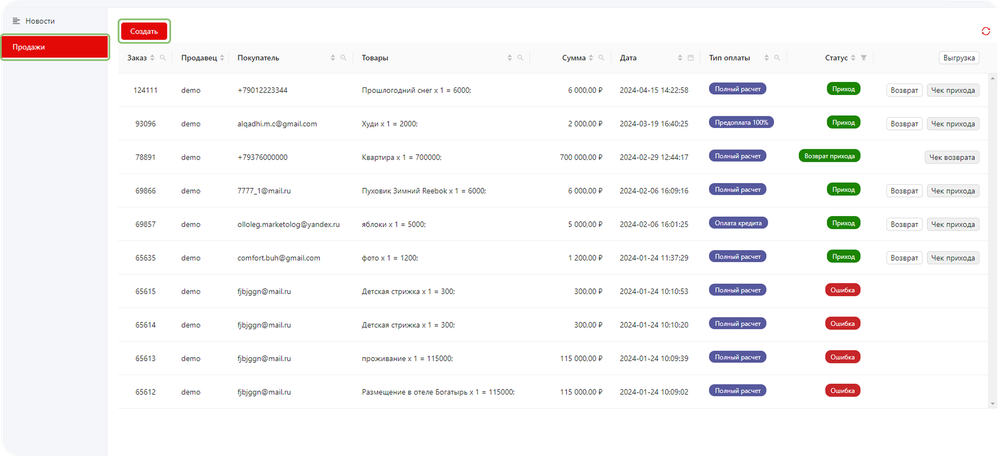Viewport: 1000px width, 456px height.
Task: Sort table by Статус column arrows
Action: (853, 58)
